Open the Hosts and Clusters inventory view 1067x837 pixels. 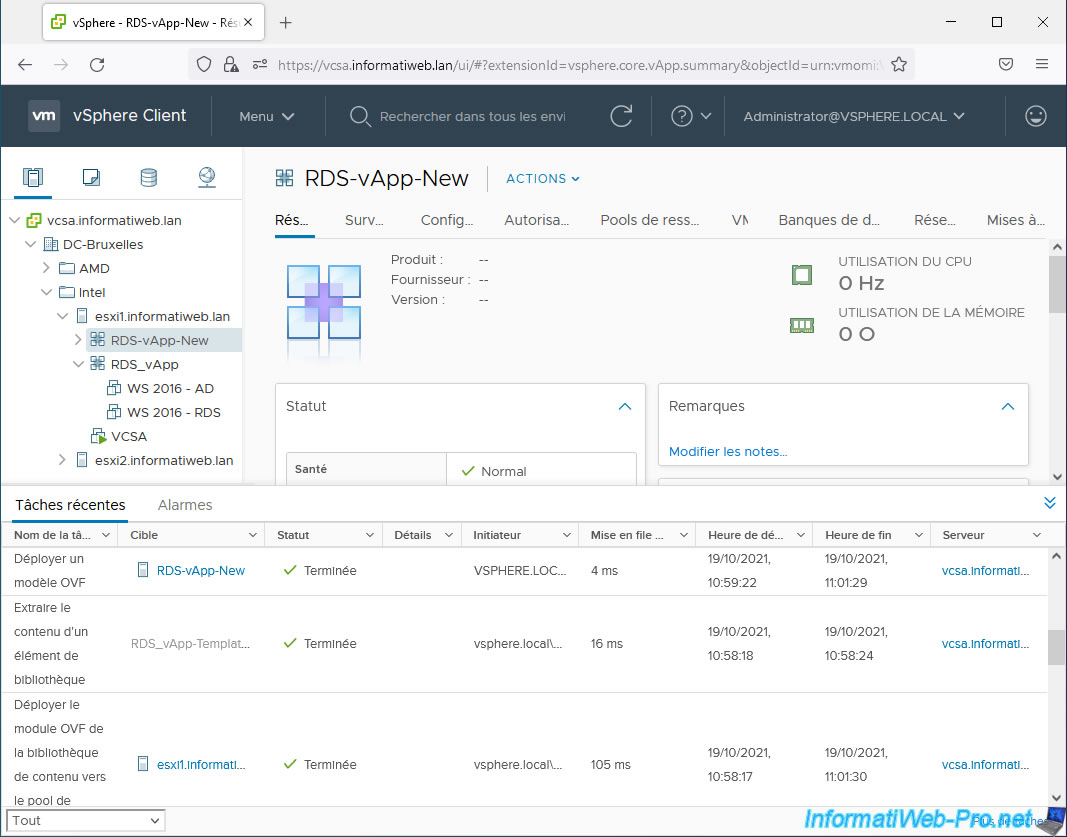tap(33, 178)
